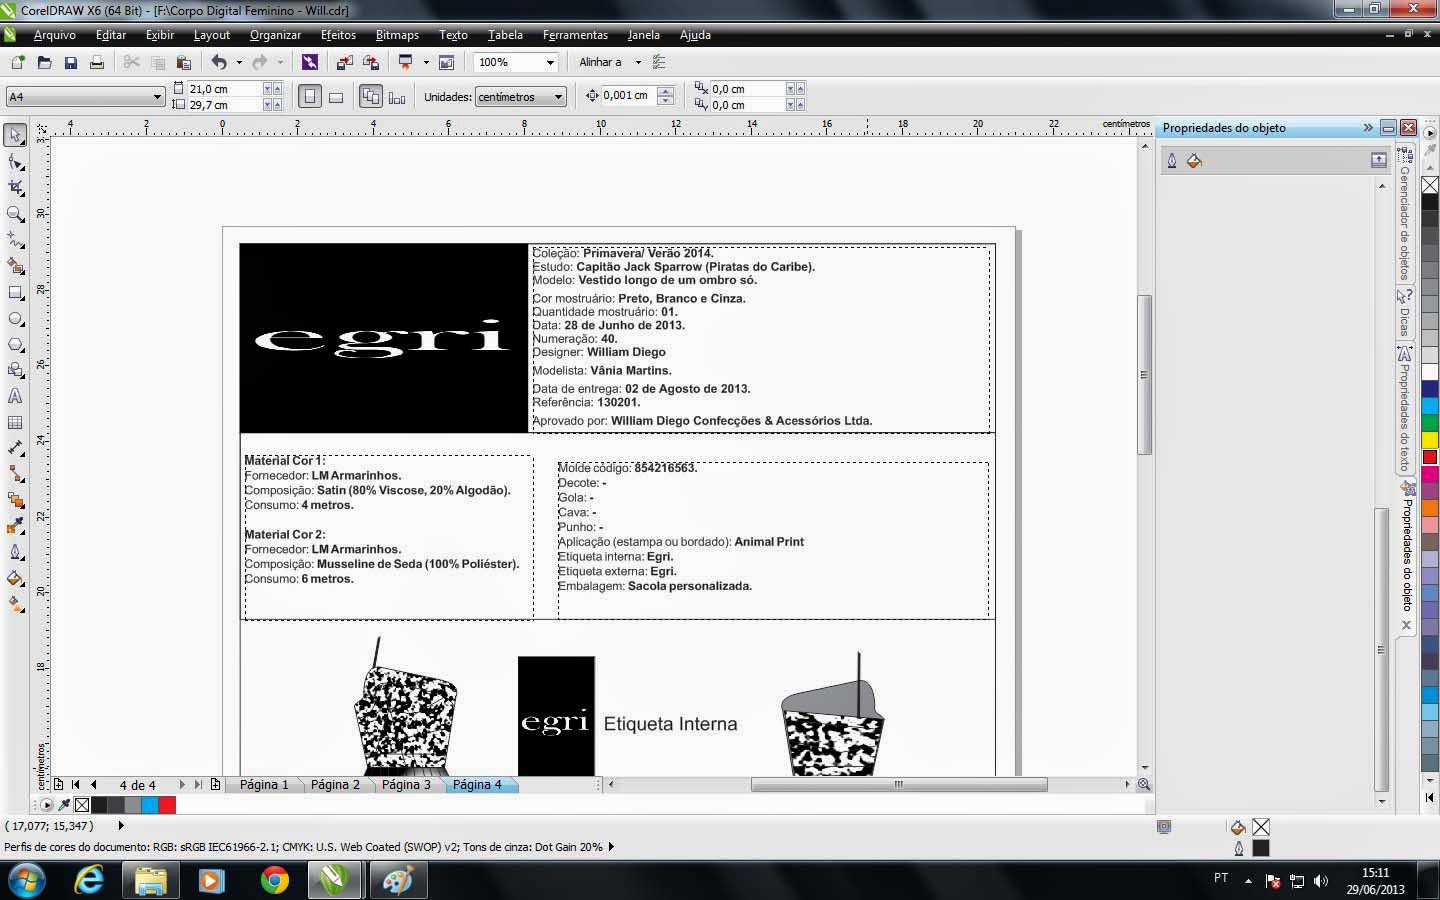This screenshot has width=1440, height=900.
Task: Go to the first page arrow
Action: tap(76, 785)
